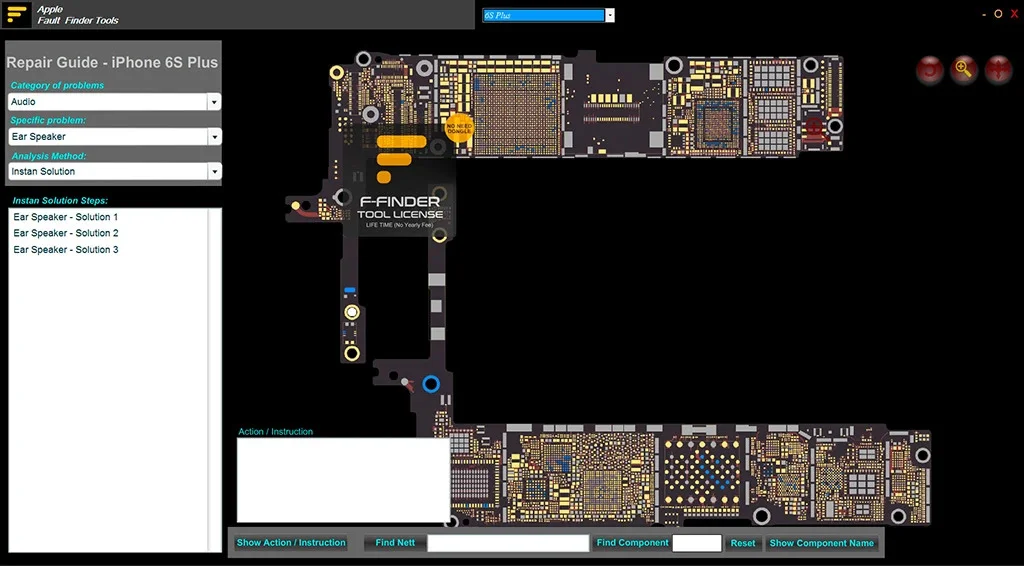Focus the Find Component input box
This screenshot has height=566, width=1024.
click(x=697, y=543)
